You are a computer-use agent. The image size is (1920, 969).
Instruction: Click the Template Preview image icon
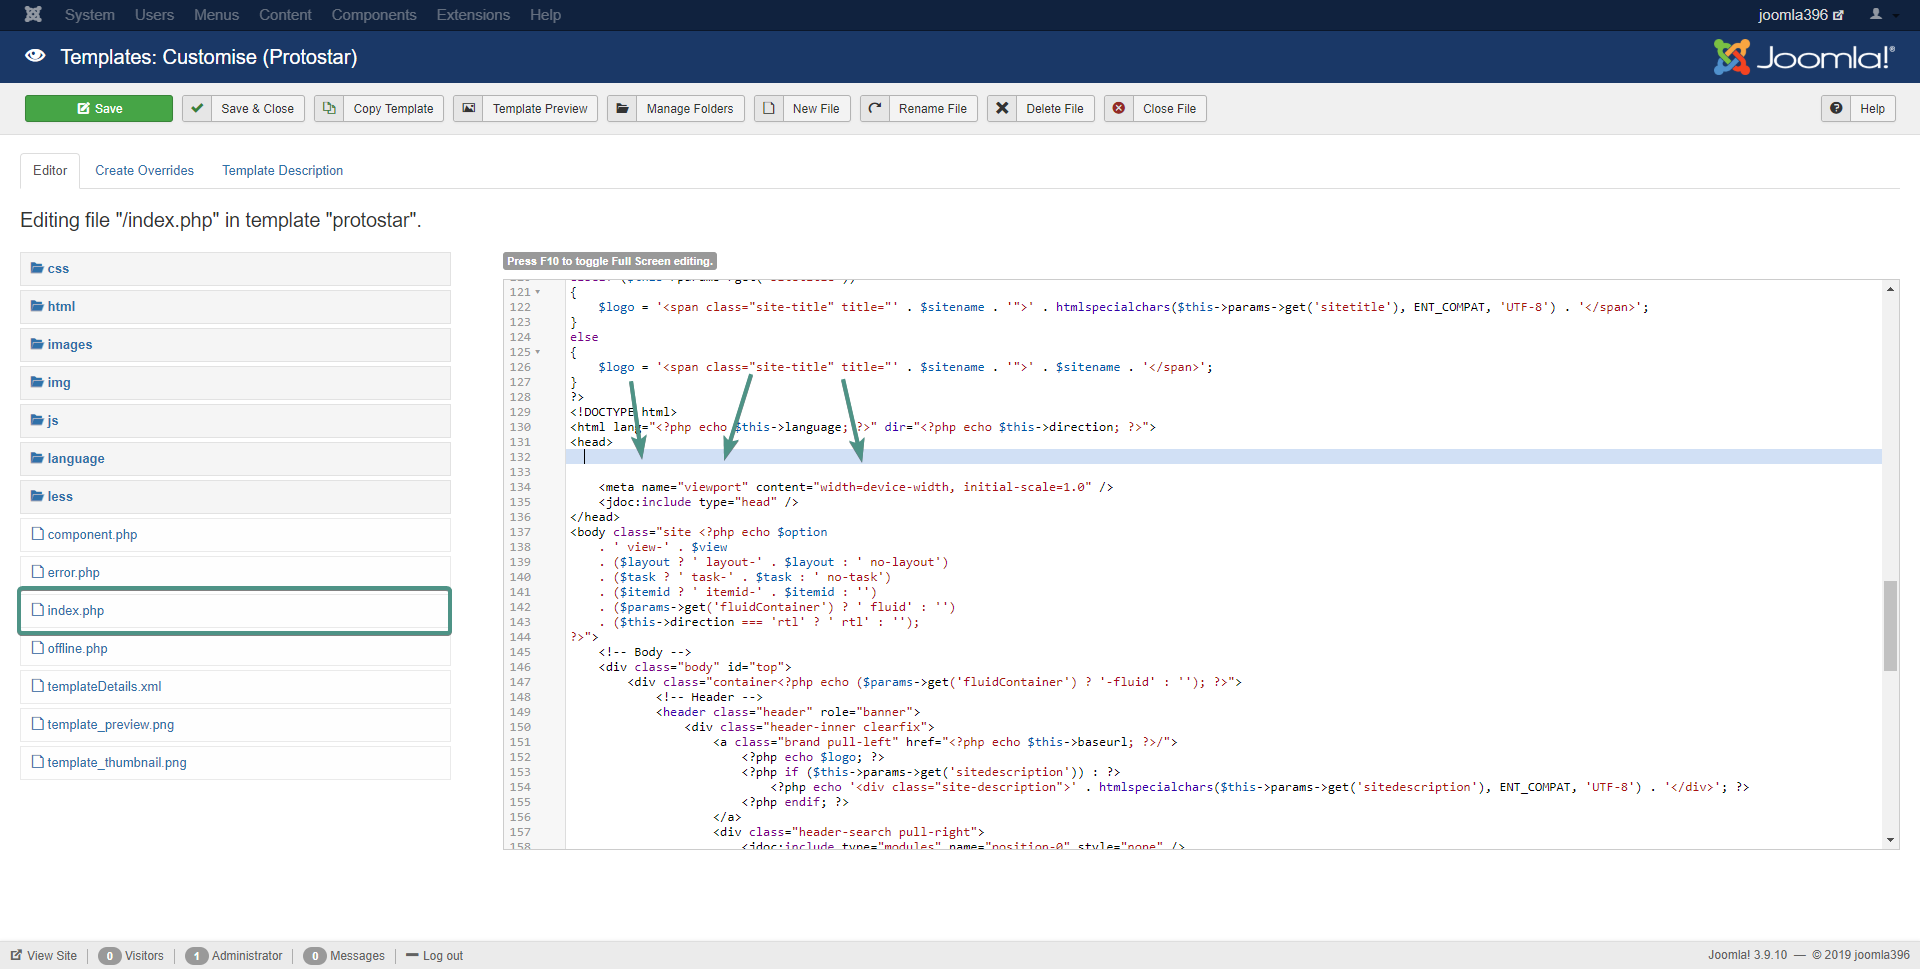pyautogui.click(x=468, y=108)
